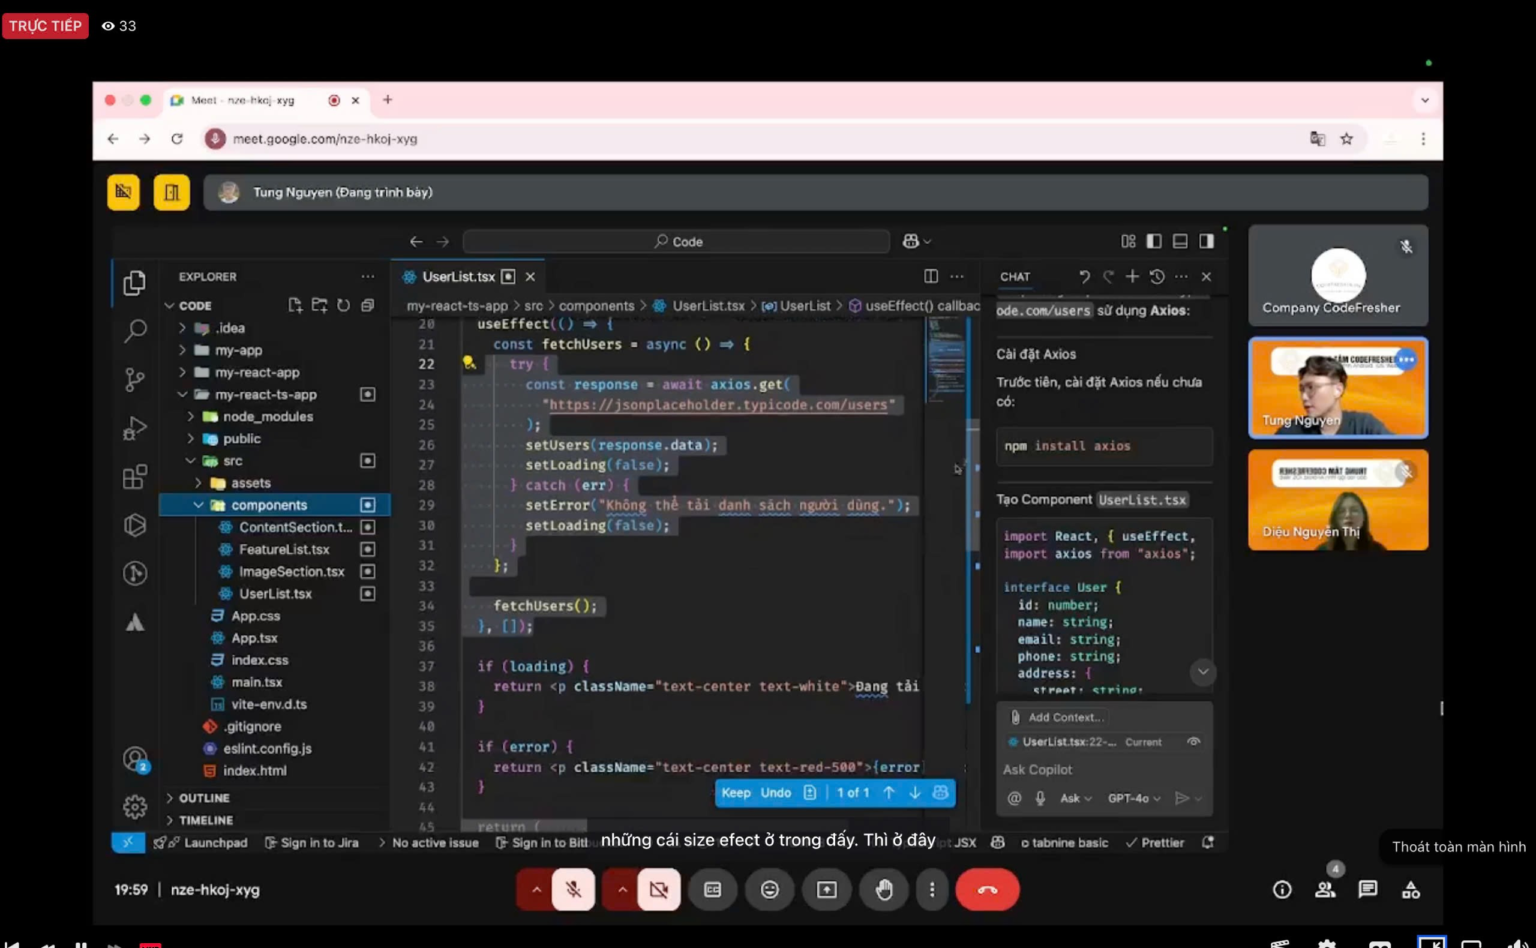
Task: Refresh the Explorer file tree
Action: click(343, 305)
